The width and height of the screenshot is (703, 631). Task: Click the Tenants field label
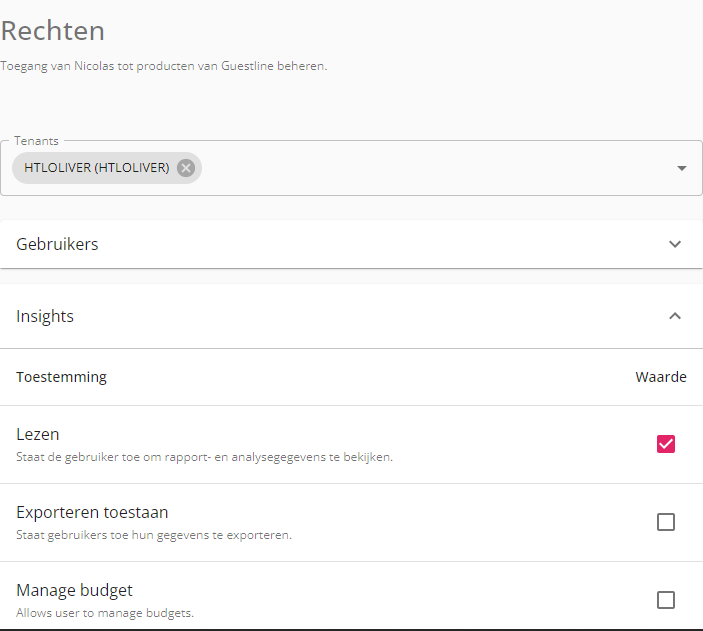point(36,141)
